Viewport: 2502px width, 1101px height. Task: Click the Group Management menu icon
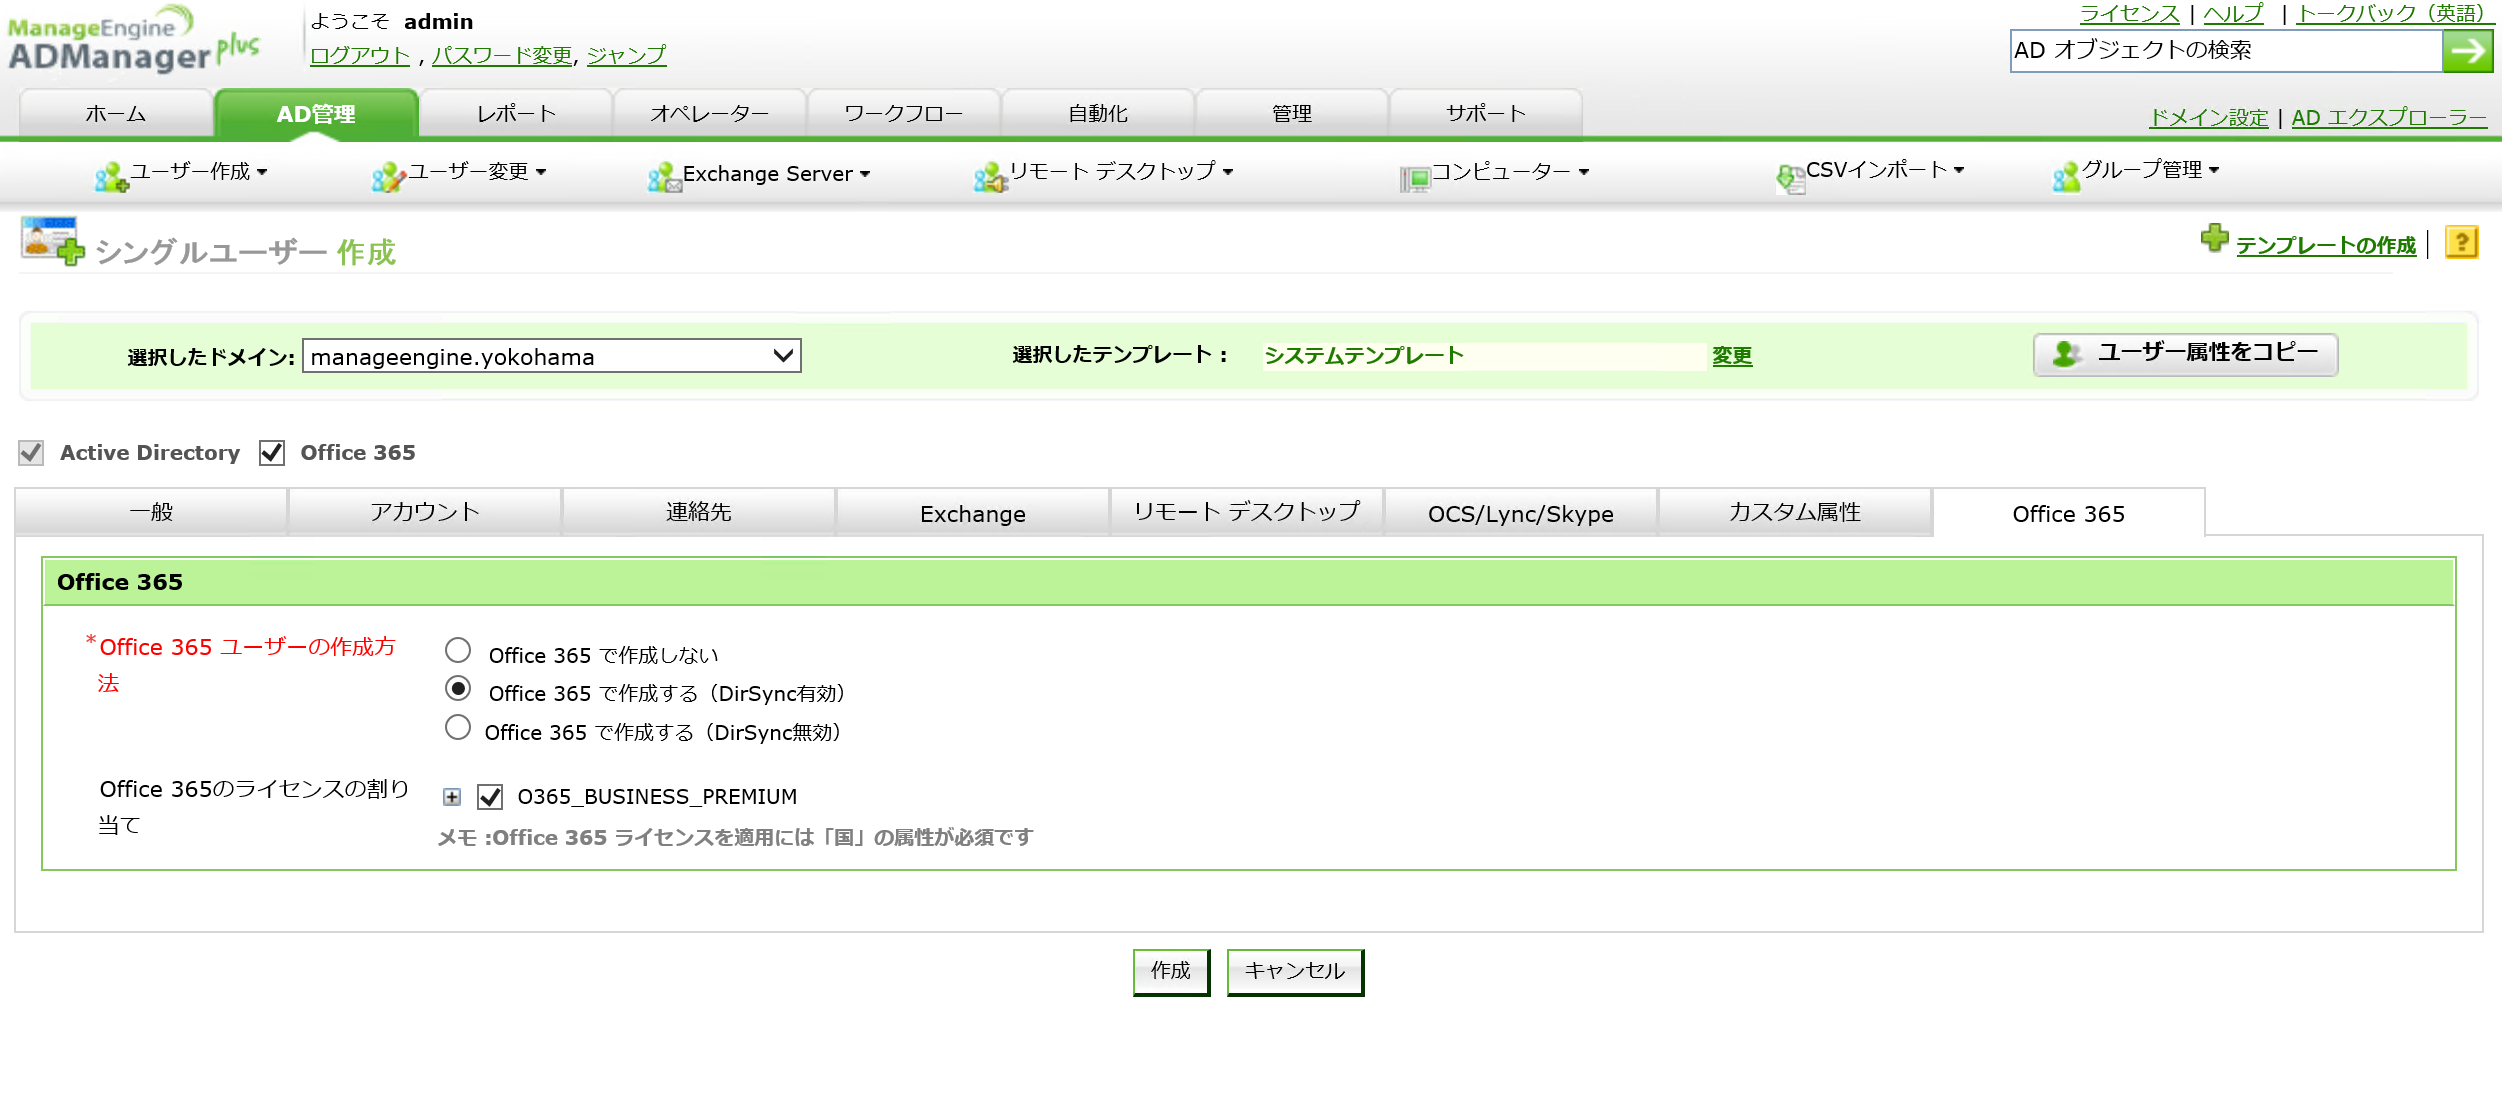[2066, 177]
